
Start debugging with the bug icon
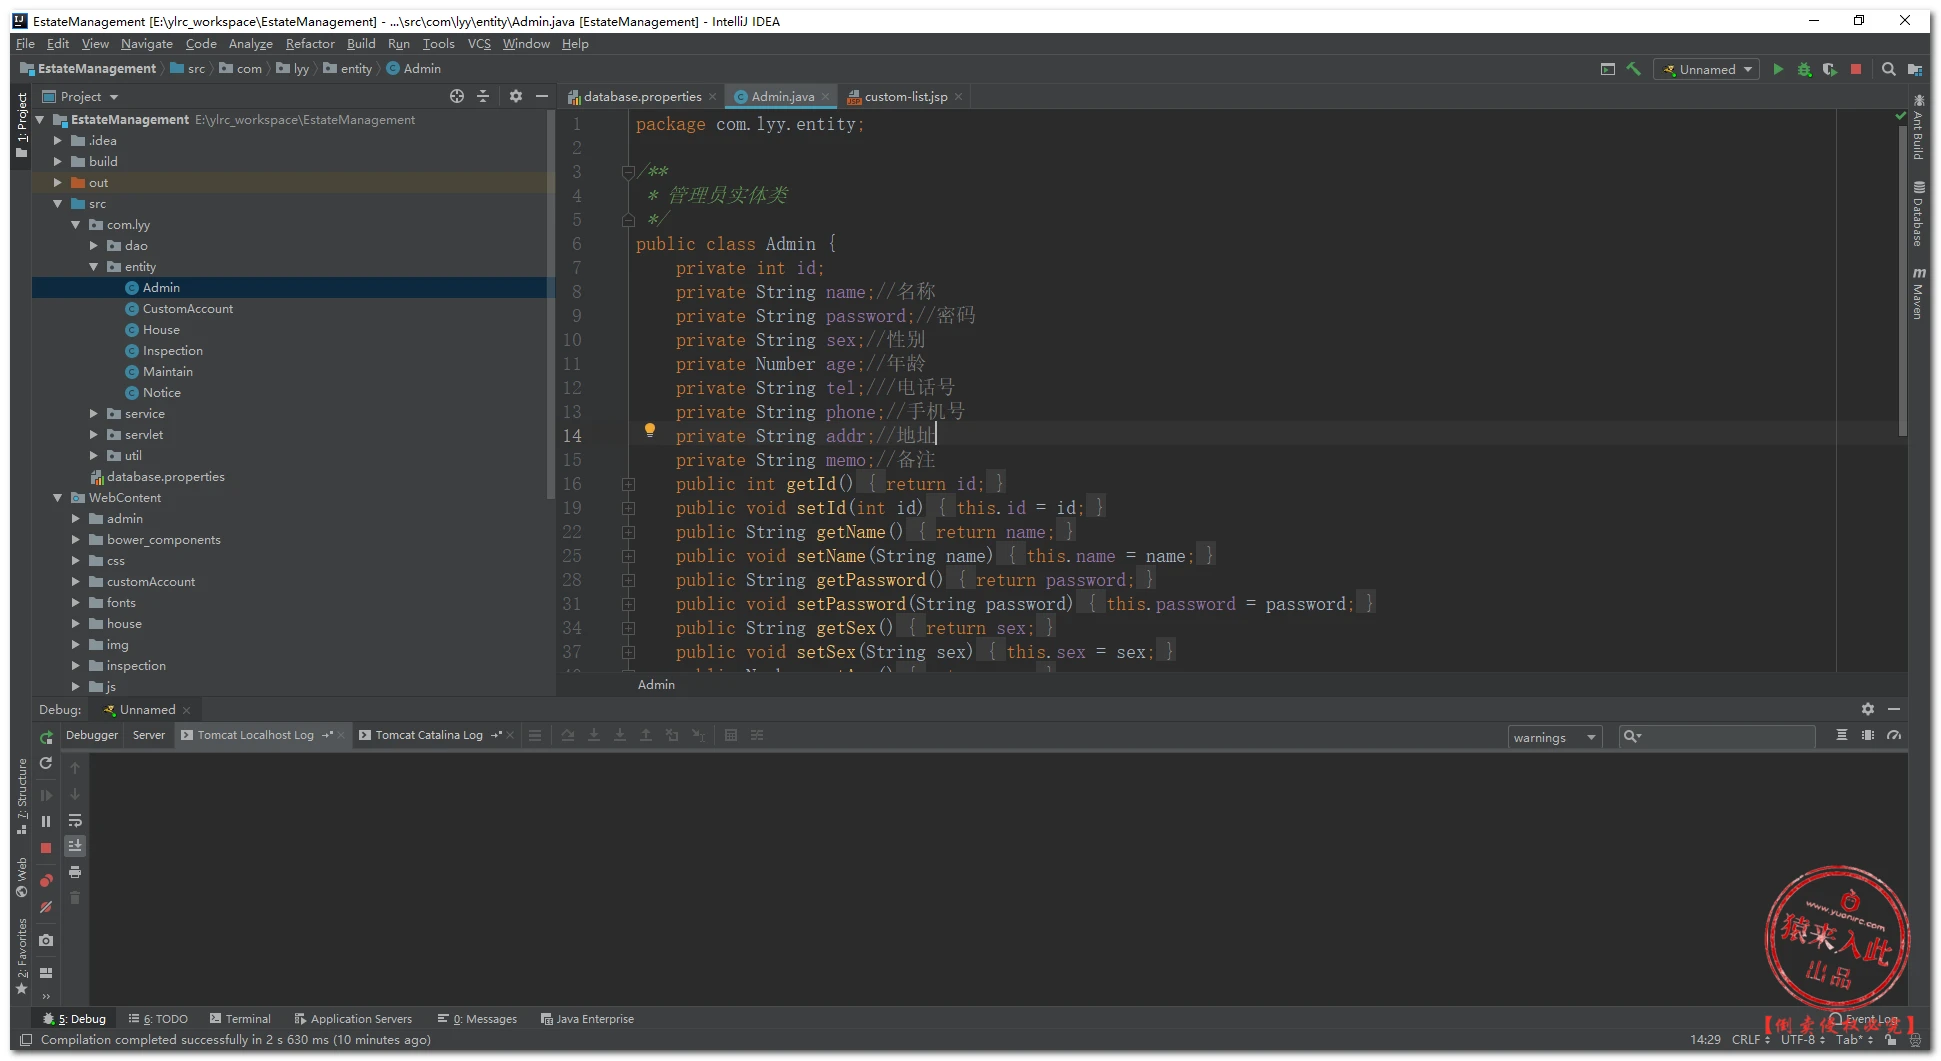coord(1804,69)
